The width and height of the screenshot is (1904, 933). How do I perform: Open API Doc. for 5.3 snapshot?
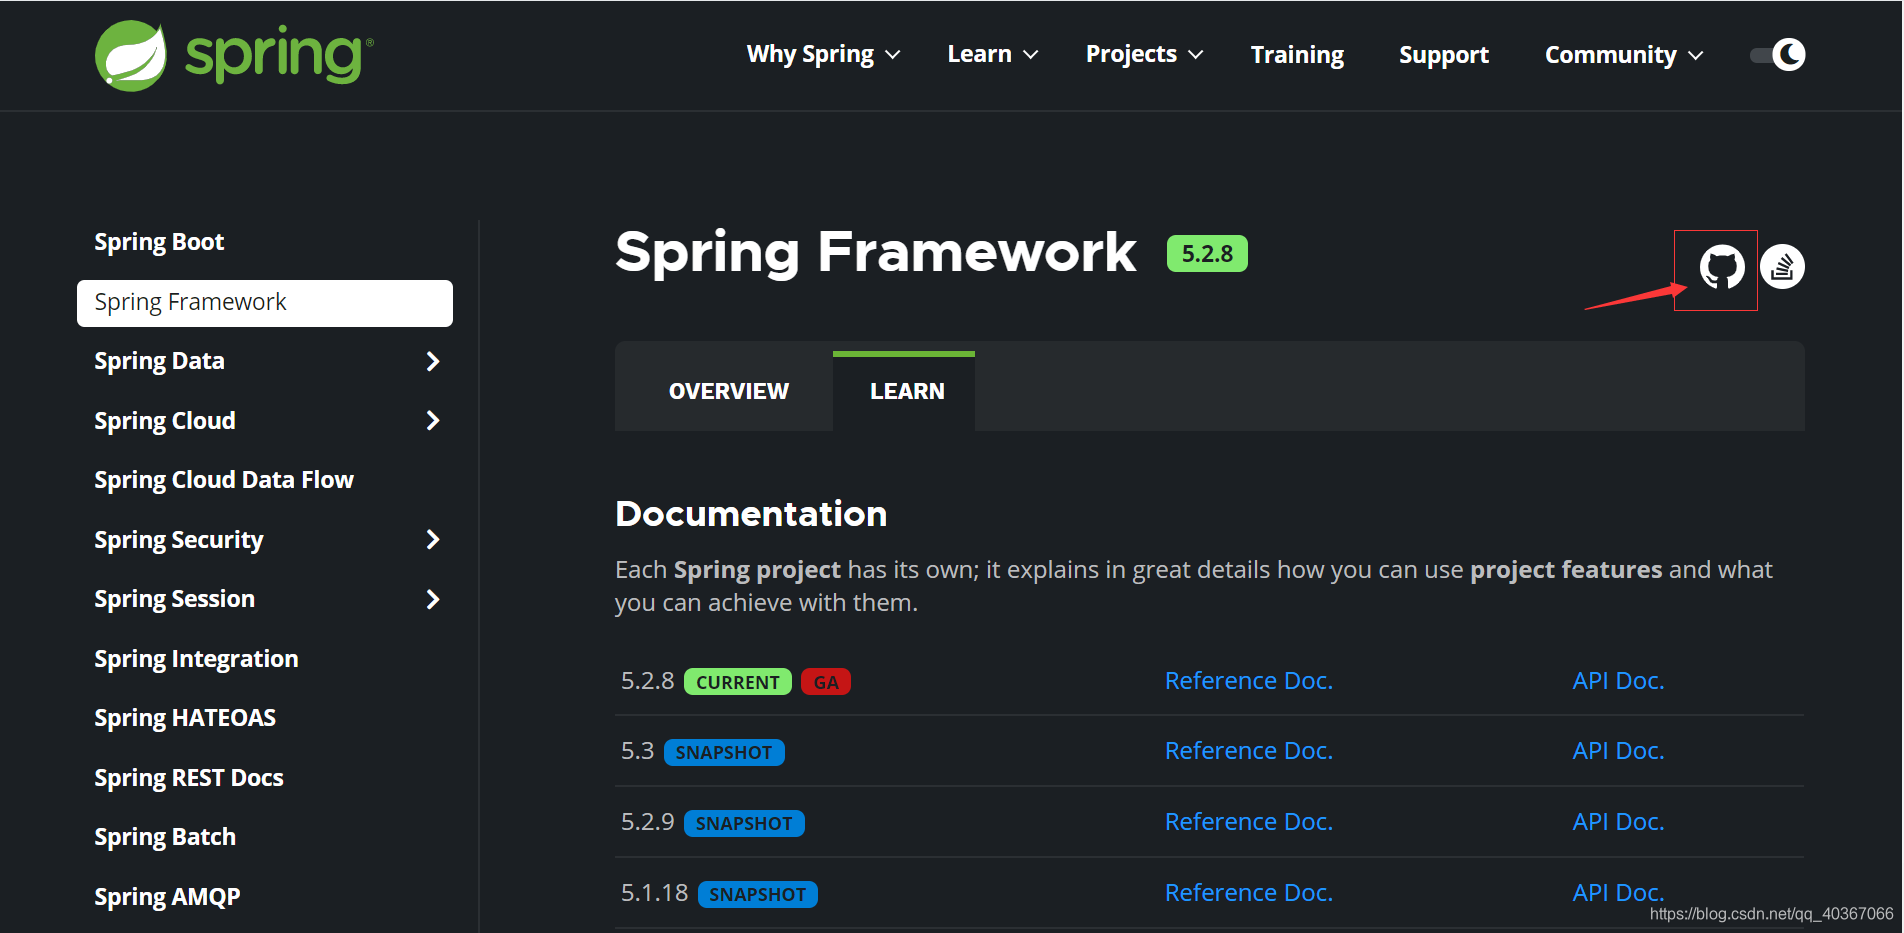(x=1618, y=751)
